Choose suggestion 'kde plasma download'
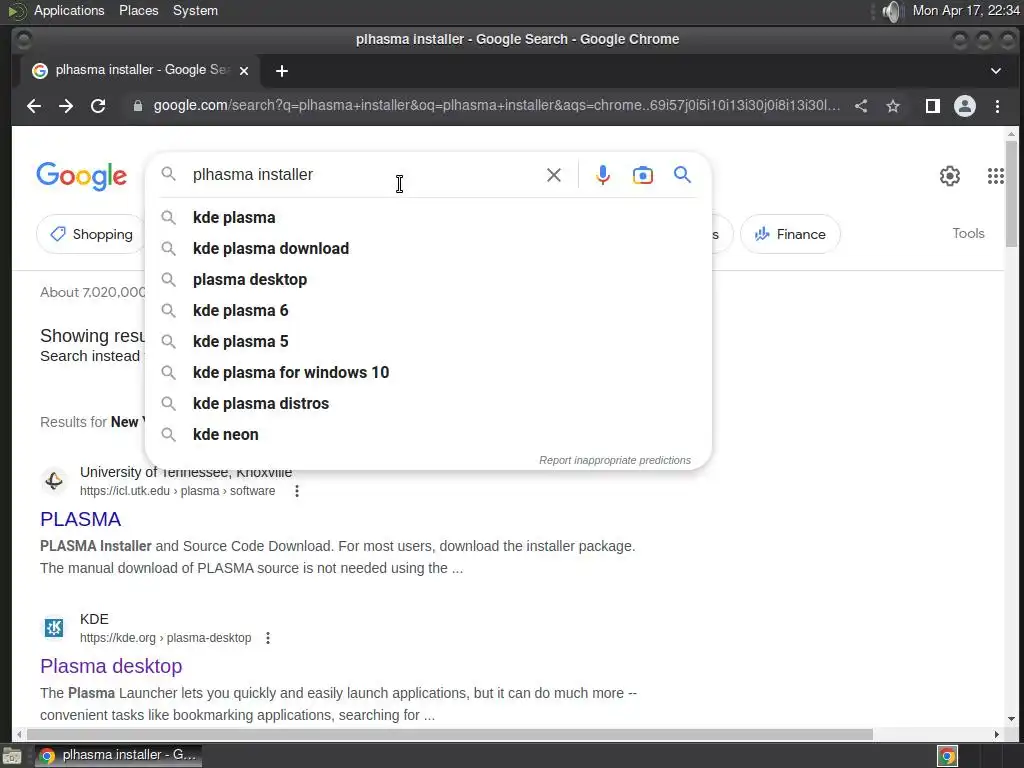 click(428, 249)
